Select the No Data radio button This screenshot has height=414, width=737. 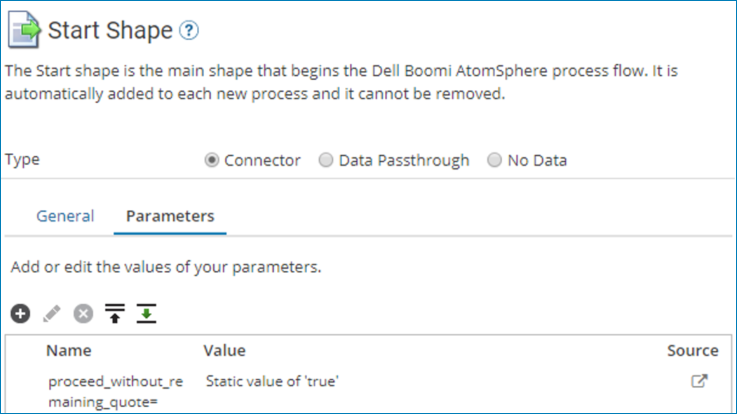coord(494,160)
